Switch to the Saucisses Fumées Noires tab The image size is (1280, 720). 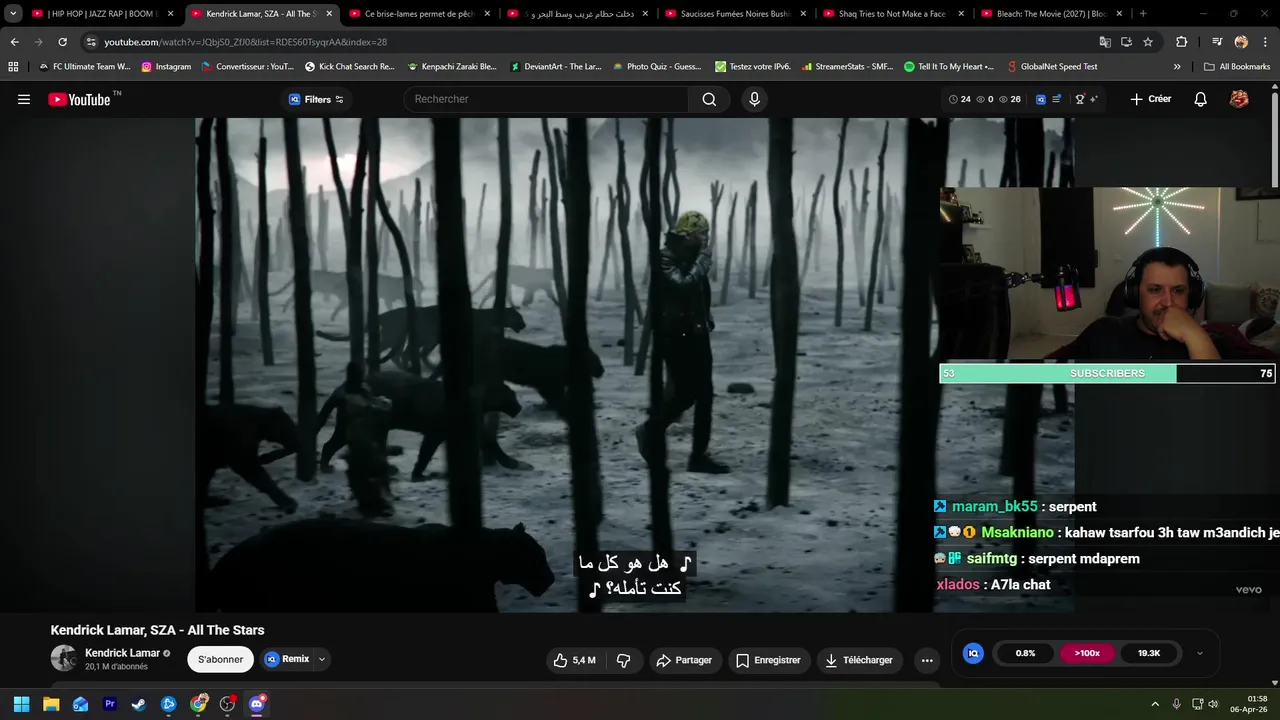pos(735,14)
